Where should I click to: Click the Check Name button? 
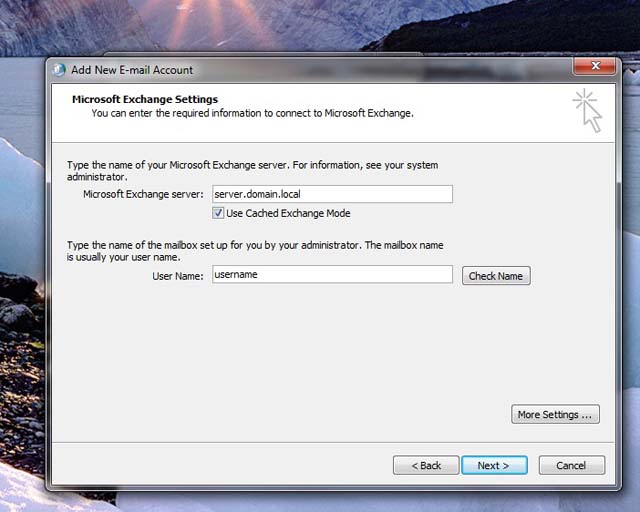pos(496,276)
